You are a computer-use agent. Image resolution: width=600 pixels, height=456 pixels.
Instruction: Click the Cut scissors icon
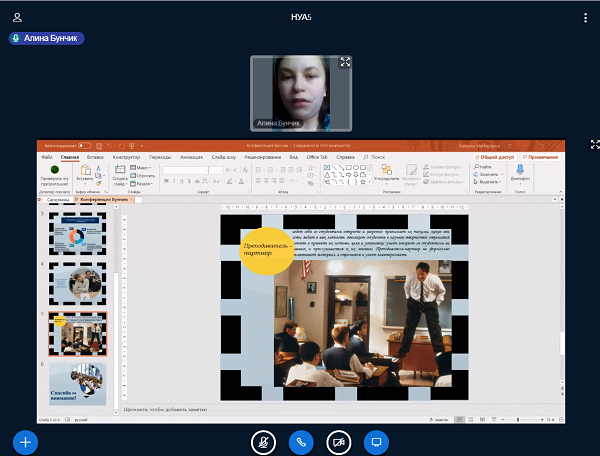(98, 168)
